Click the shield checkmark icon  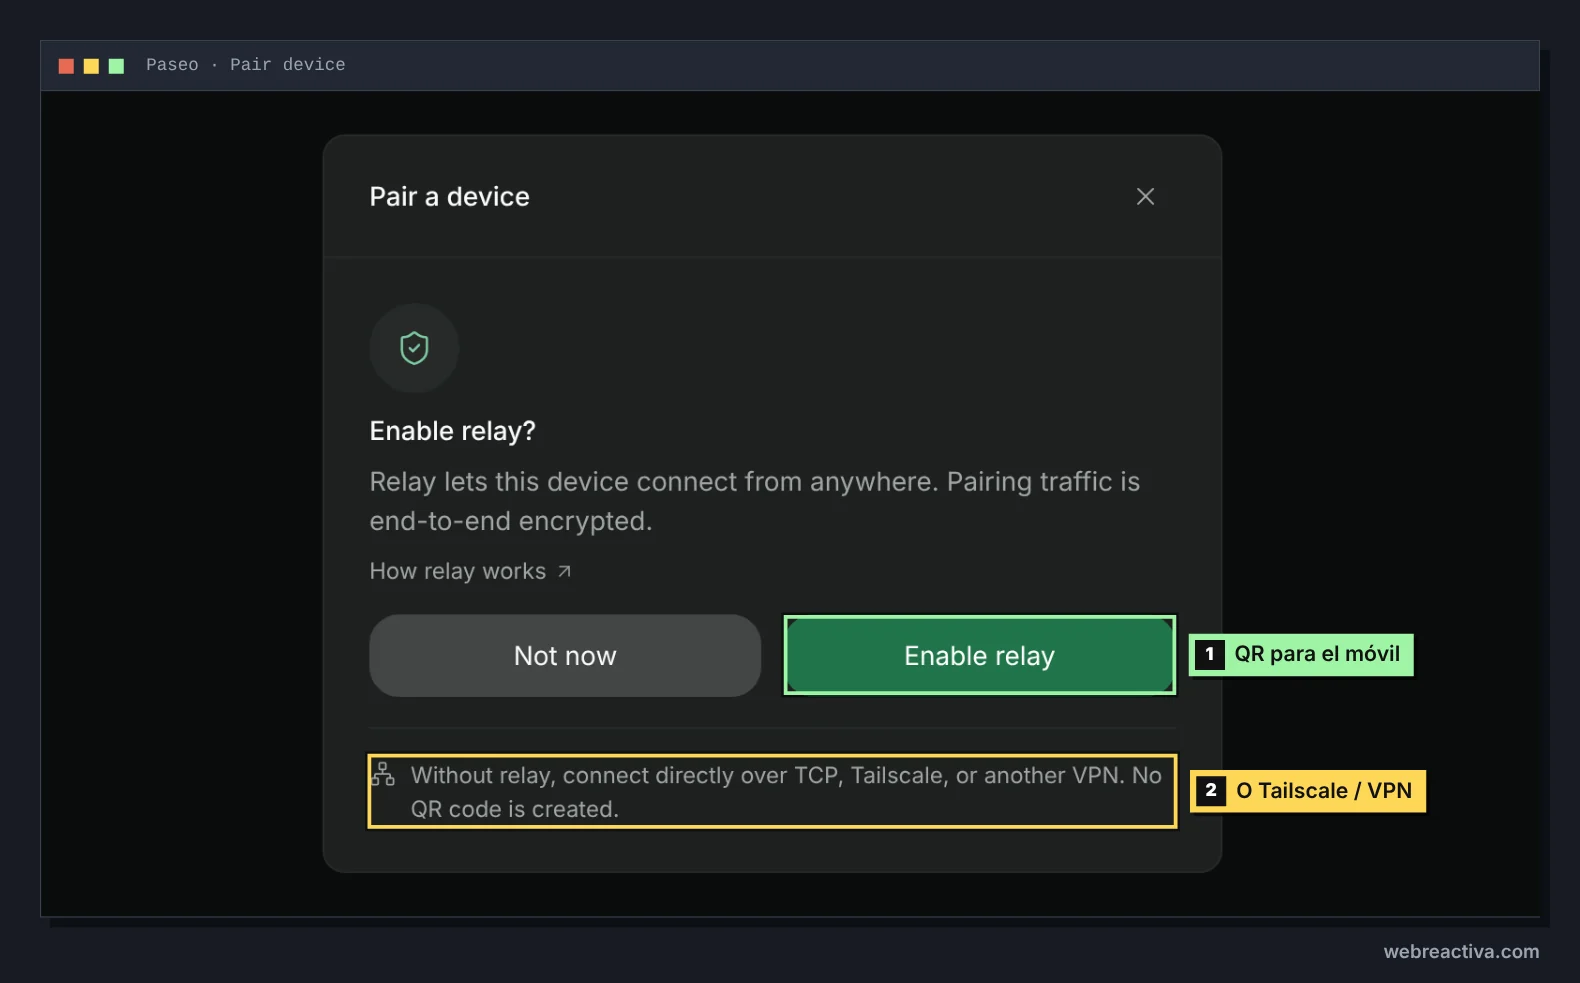click(x=414, y=348)
